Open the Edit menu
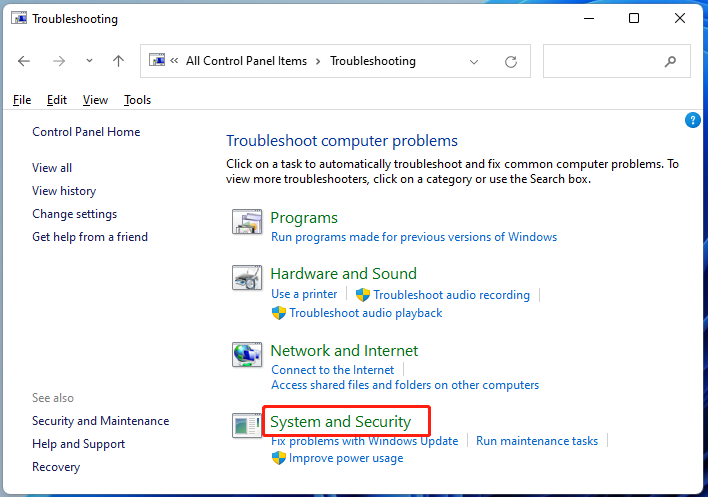Viewport: 708px width, 497px height. pyautogui.click(x=57, y=100)
